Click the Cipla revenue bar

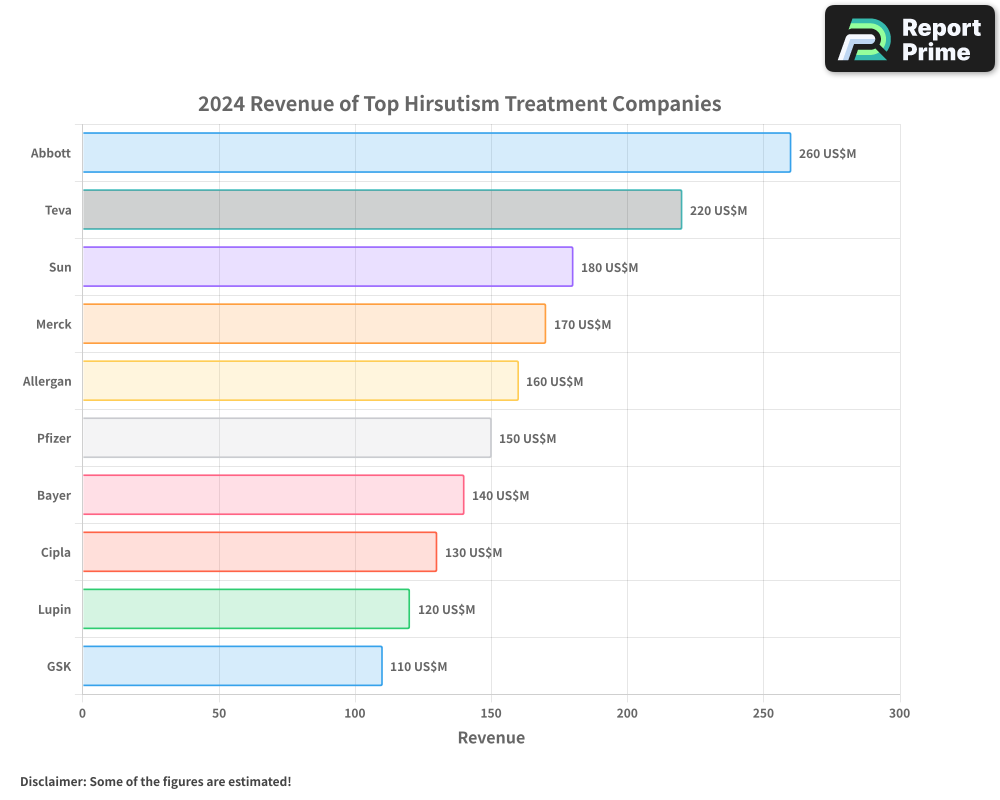coord(258,552)
